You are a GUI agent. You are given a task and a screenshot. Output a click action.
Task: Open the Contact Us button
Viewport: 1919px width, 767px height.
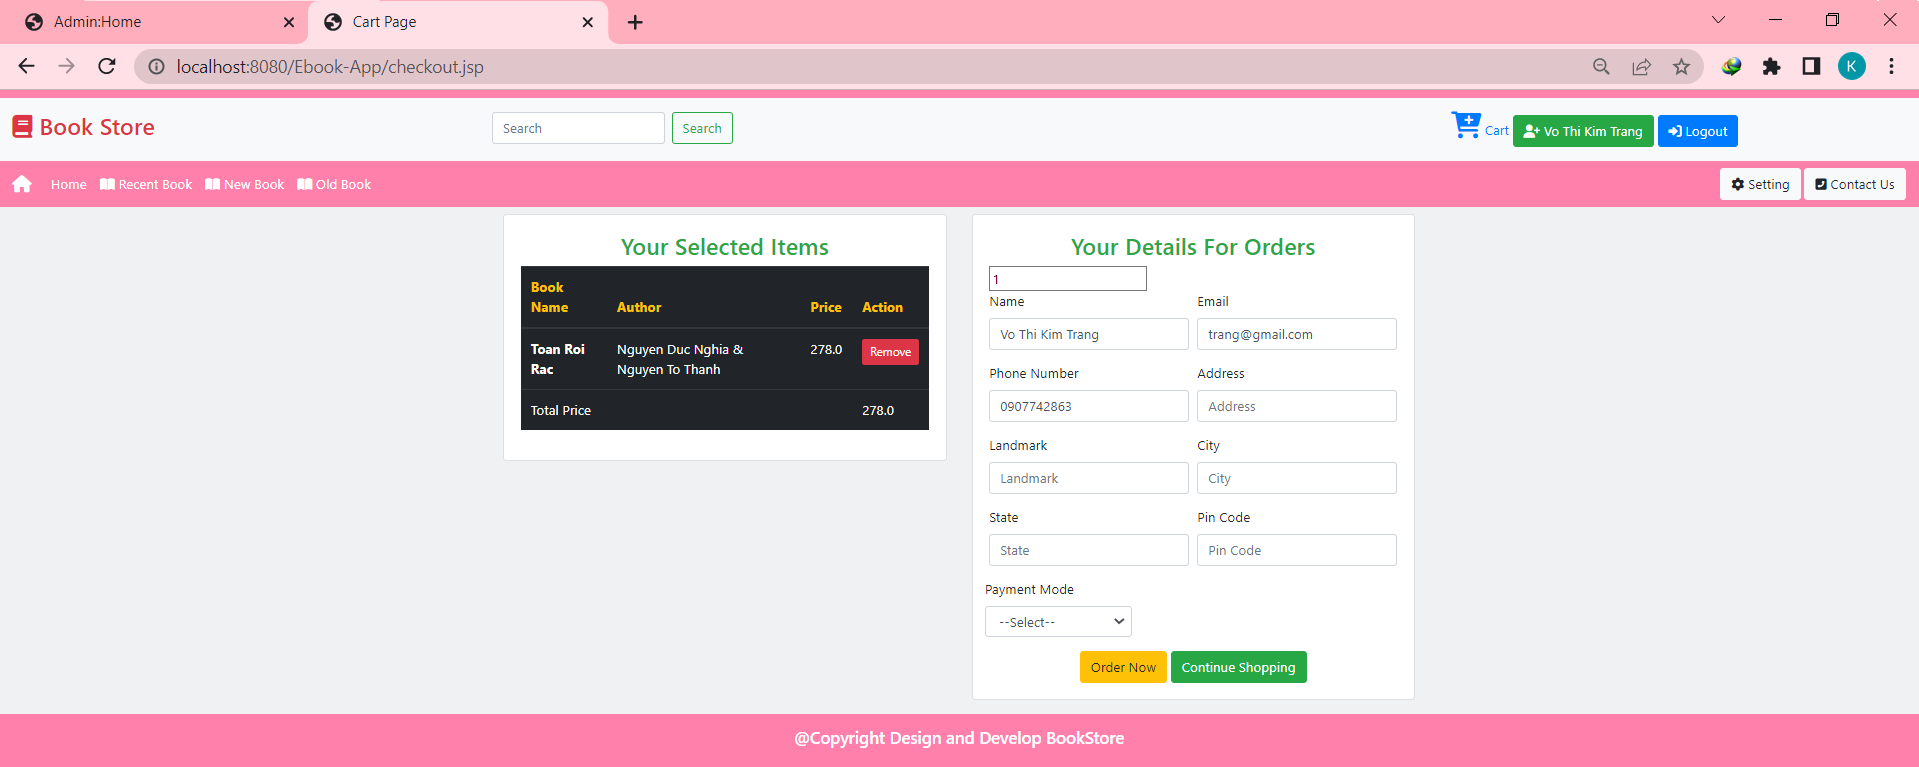pyautogui.click(x=1854, y=184)
